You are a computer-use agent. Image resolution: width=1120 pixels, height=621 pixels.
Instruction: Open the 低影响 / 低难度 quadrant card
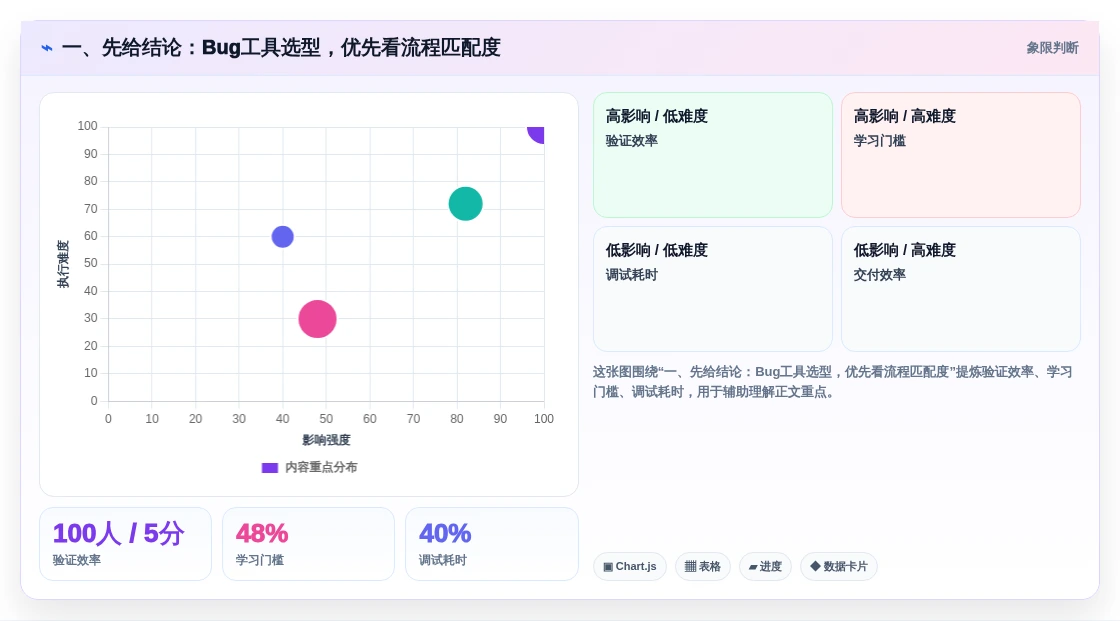point(713,289)
